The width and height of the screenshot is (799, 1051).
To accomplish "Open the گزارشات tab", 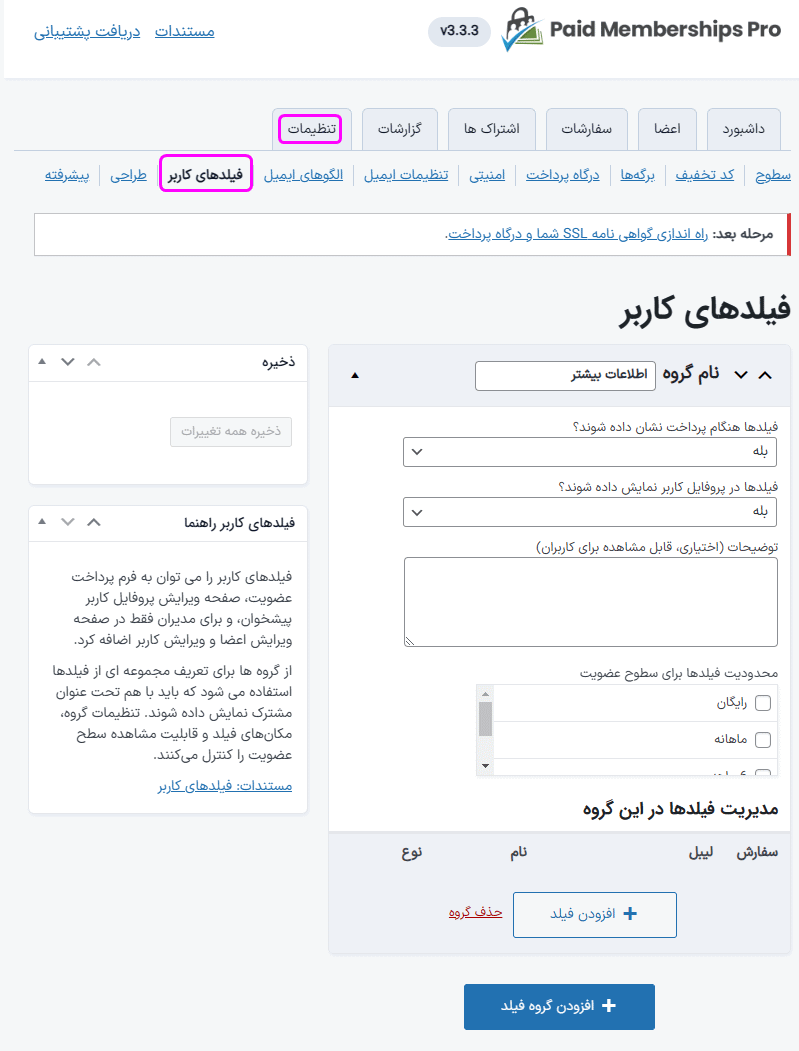I will pos(400,129).
